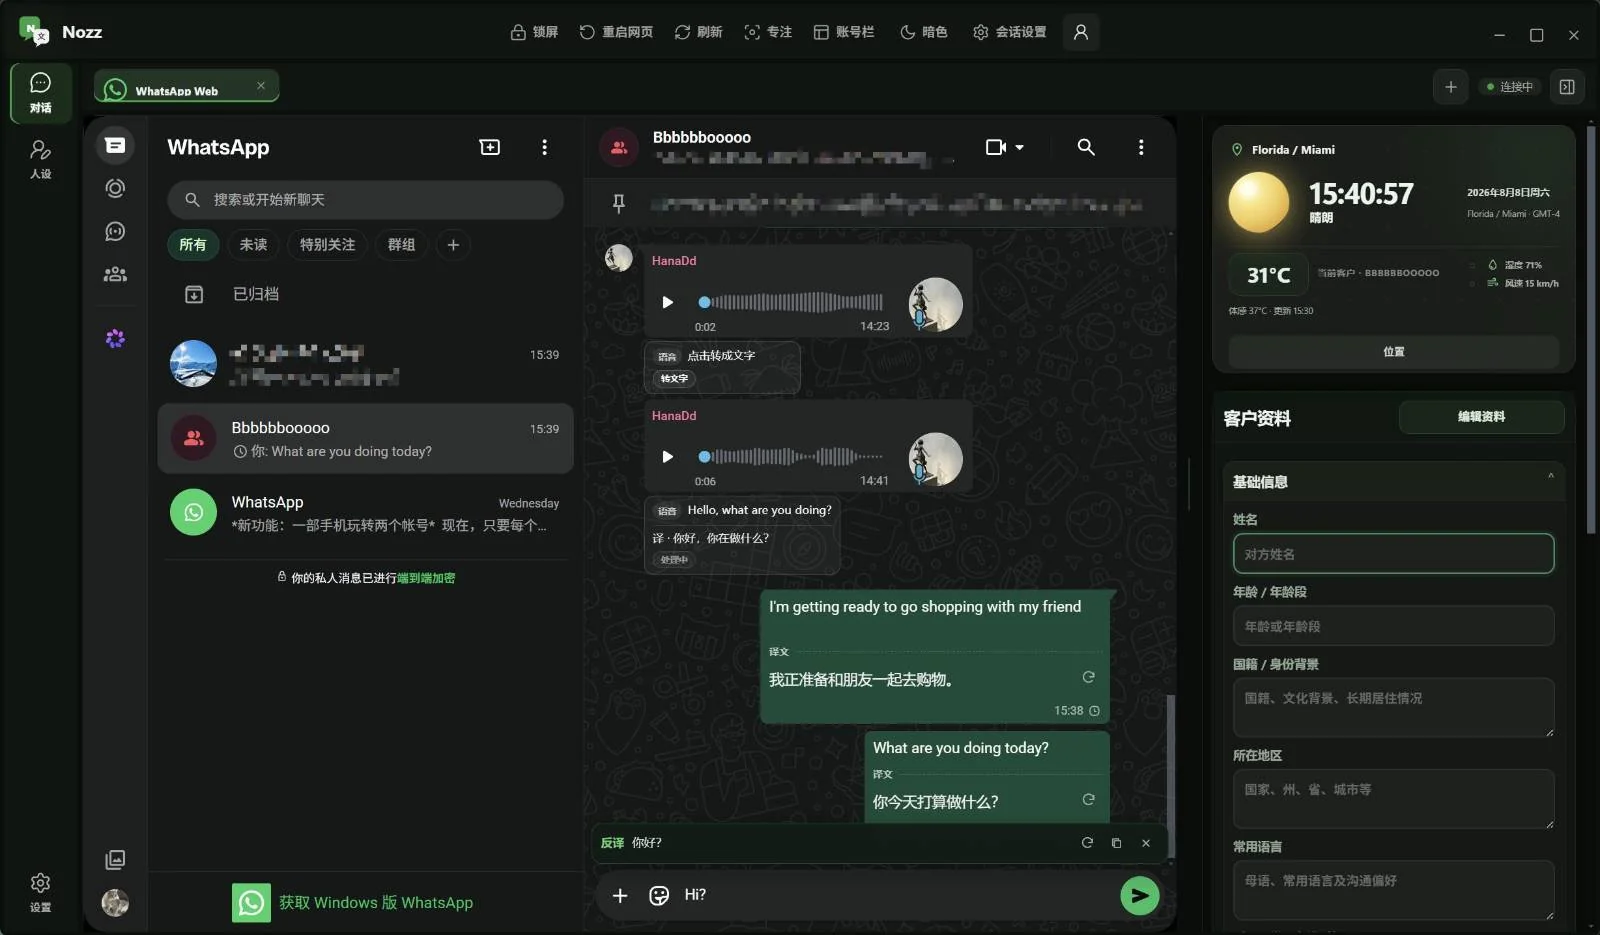This screenshot has width=1600, height=935.
Task: Dismiss the 反译 back-translation bar
Action: click(1146, 843)
